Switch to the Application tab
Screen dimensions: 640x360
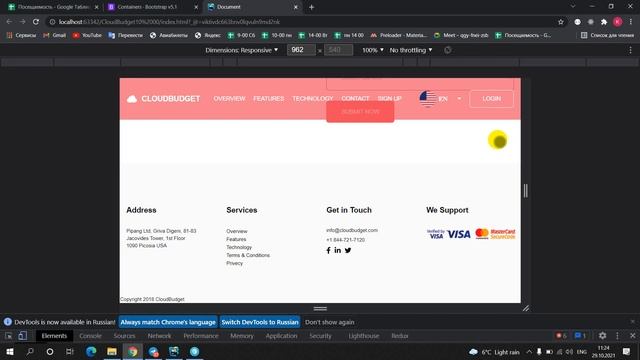click(281, 336)
